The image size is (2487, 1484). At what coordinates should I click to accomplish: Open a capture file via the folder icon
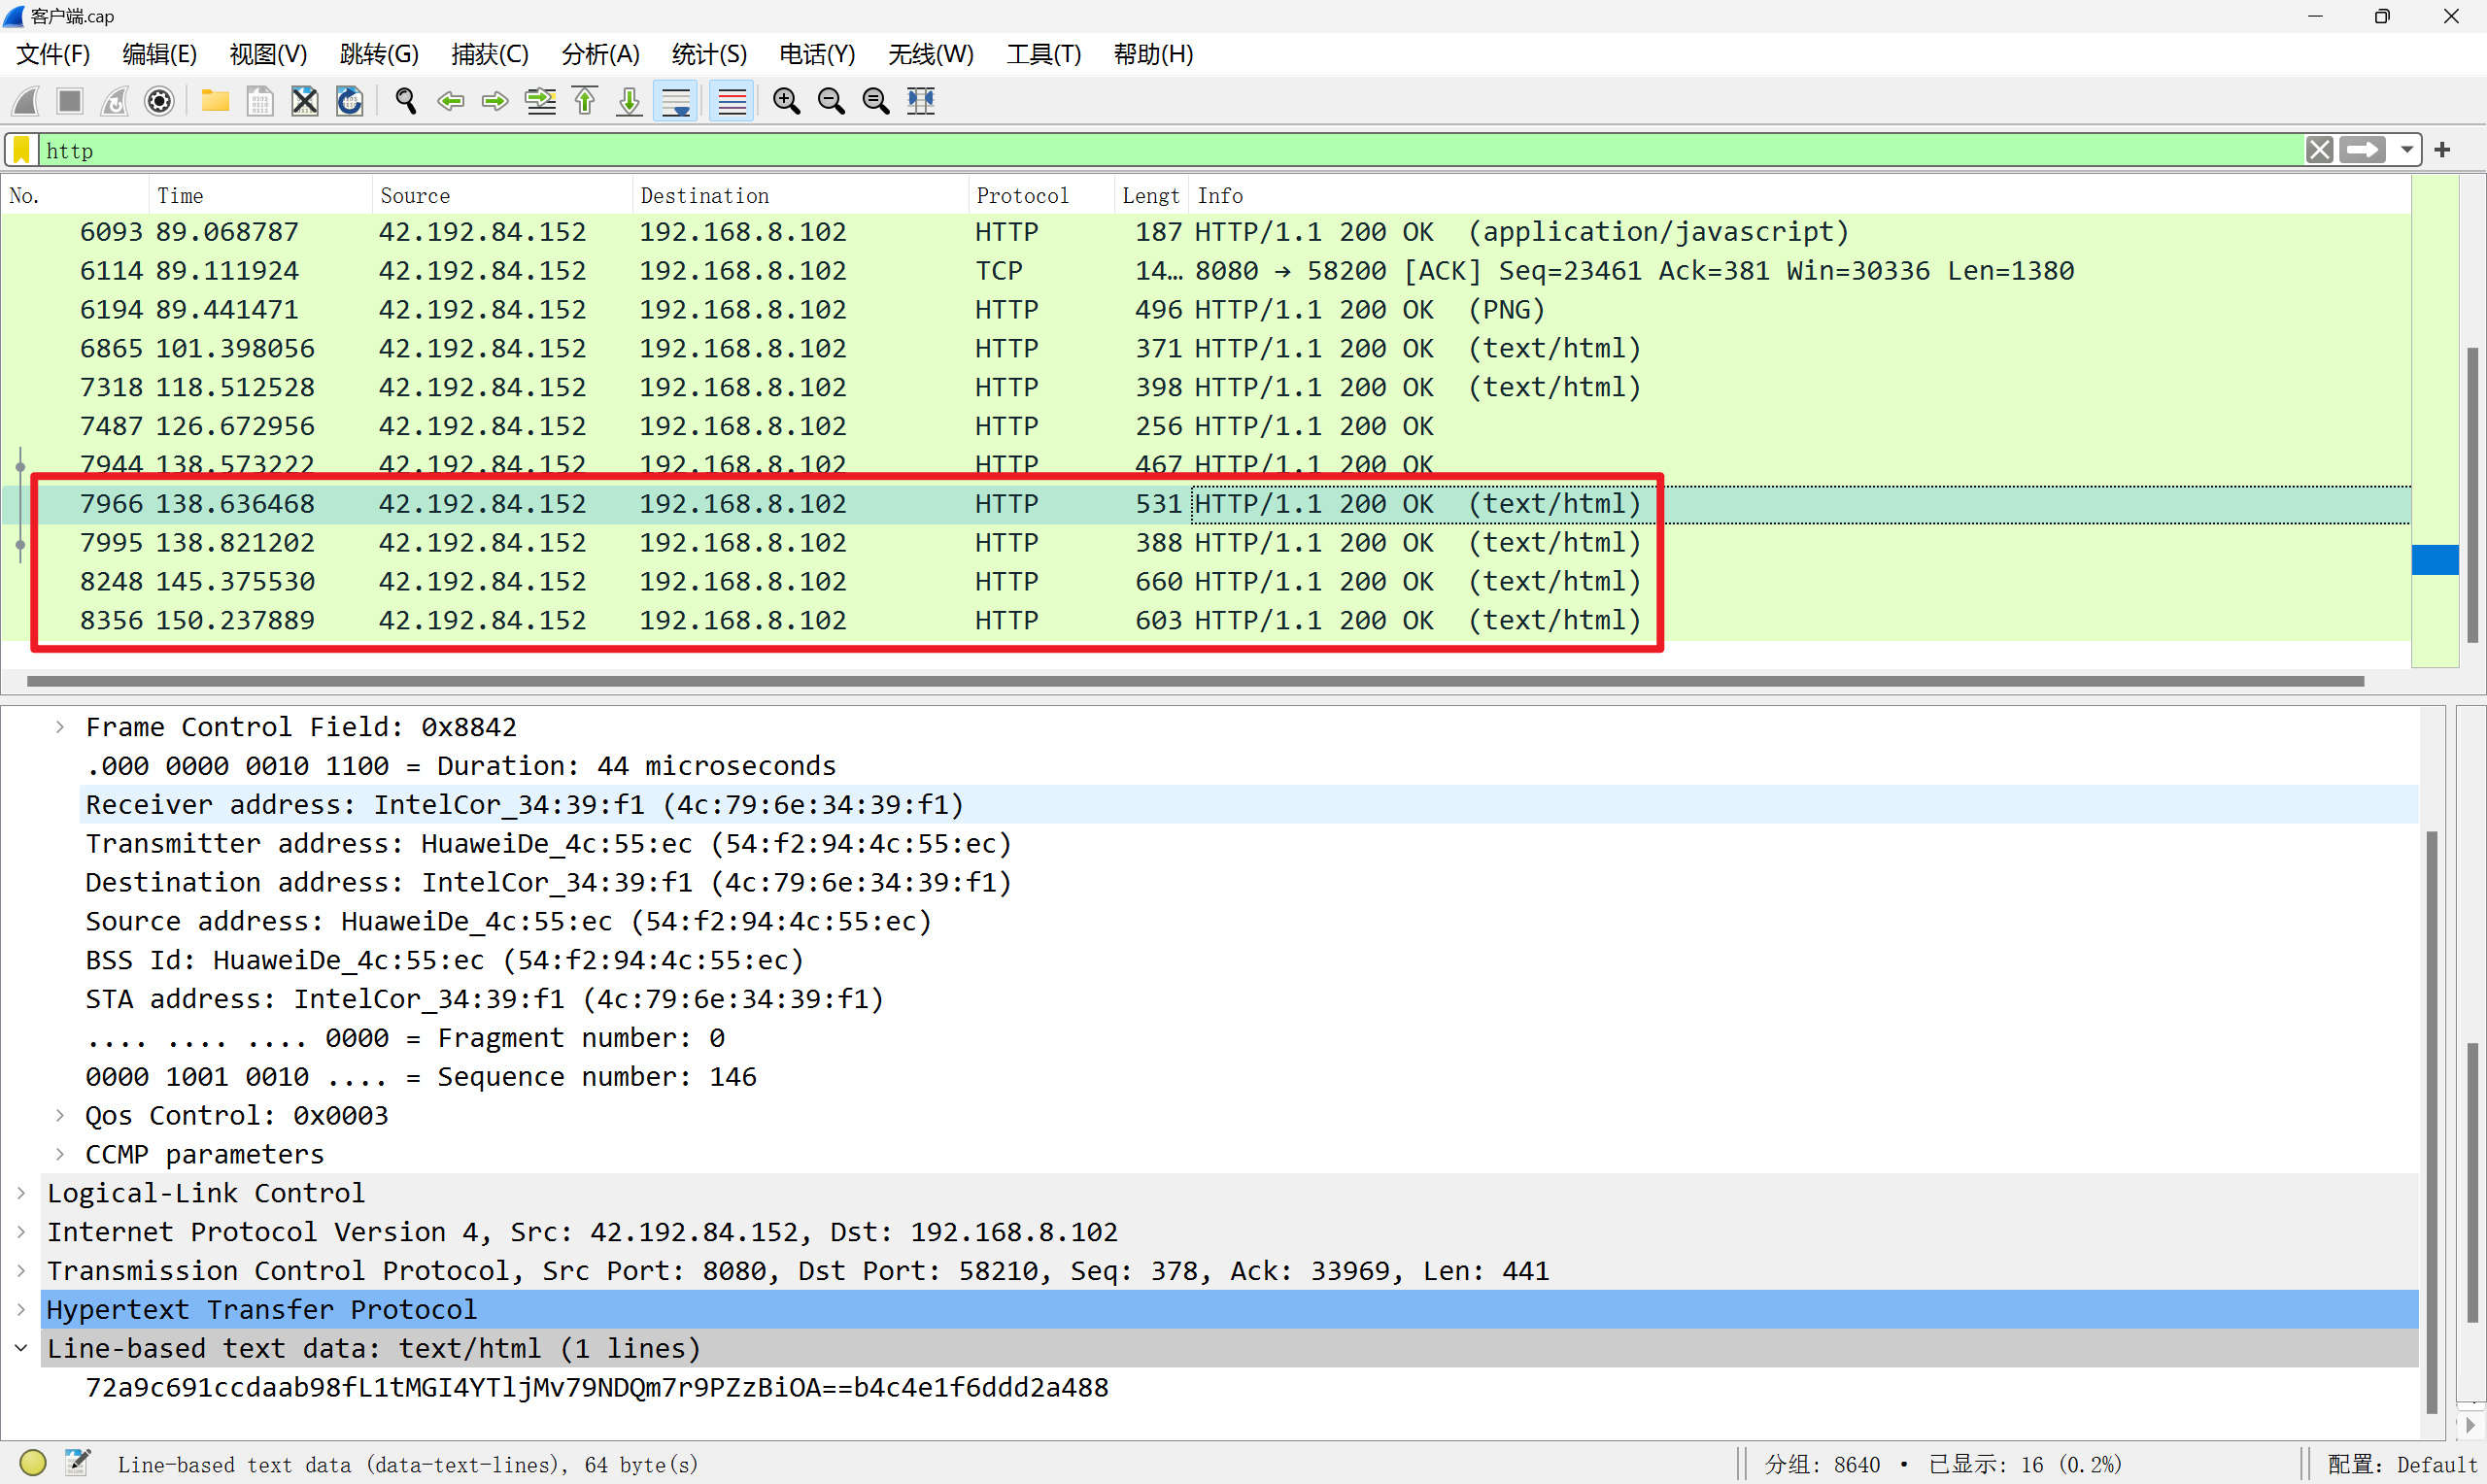pos(215,101)
